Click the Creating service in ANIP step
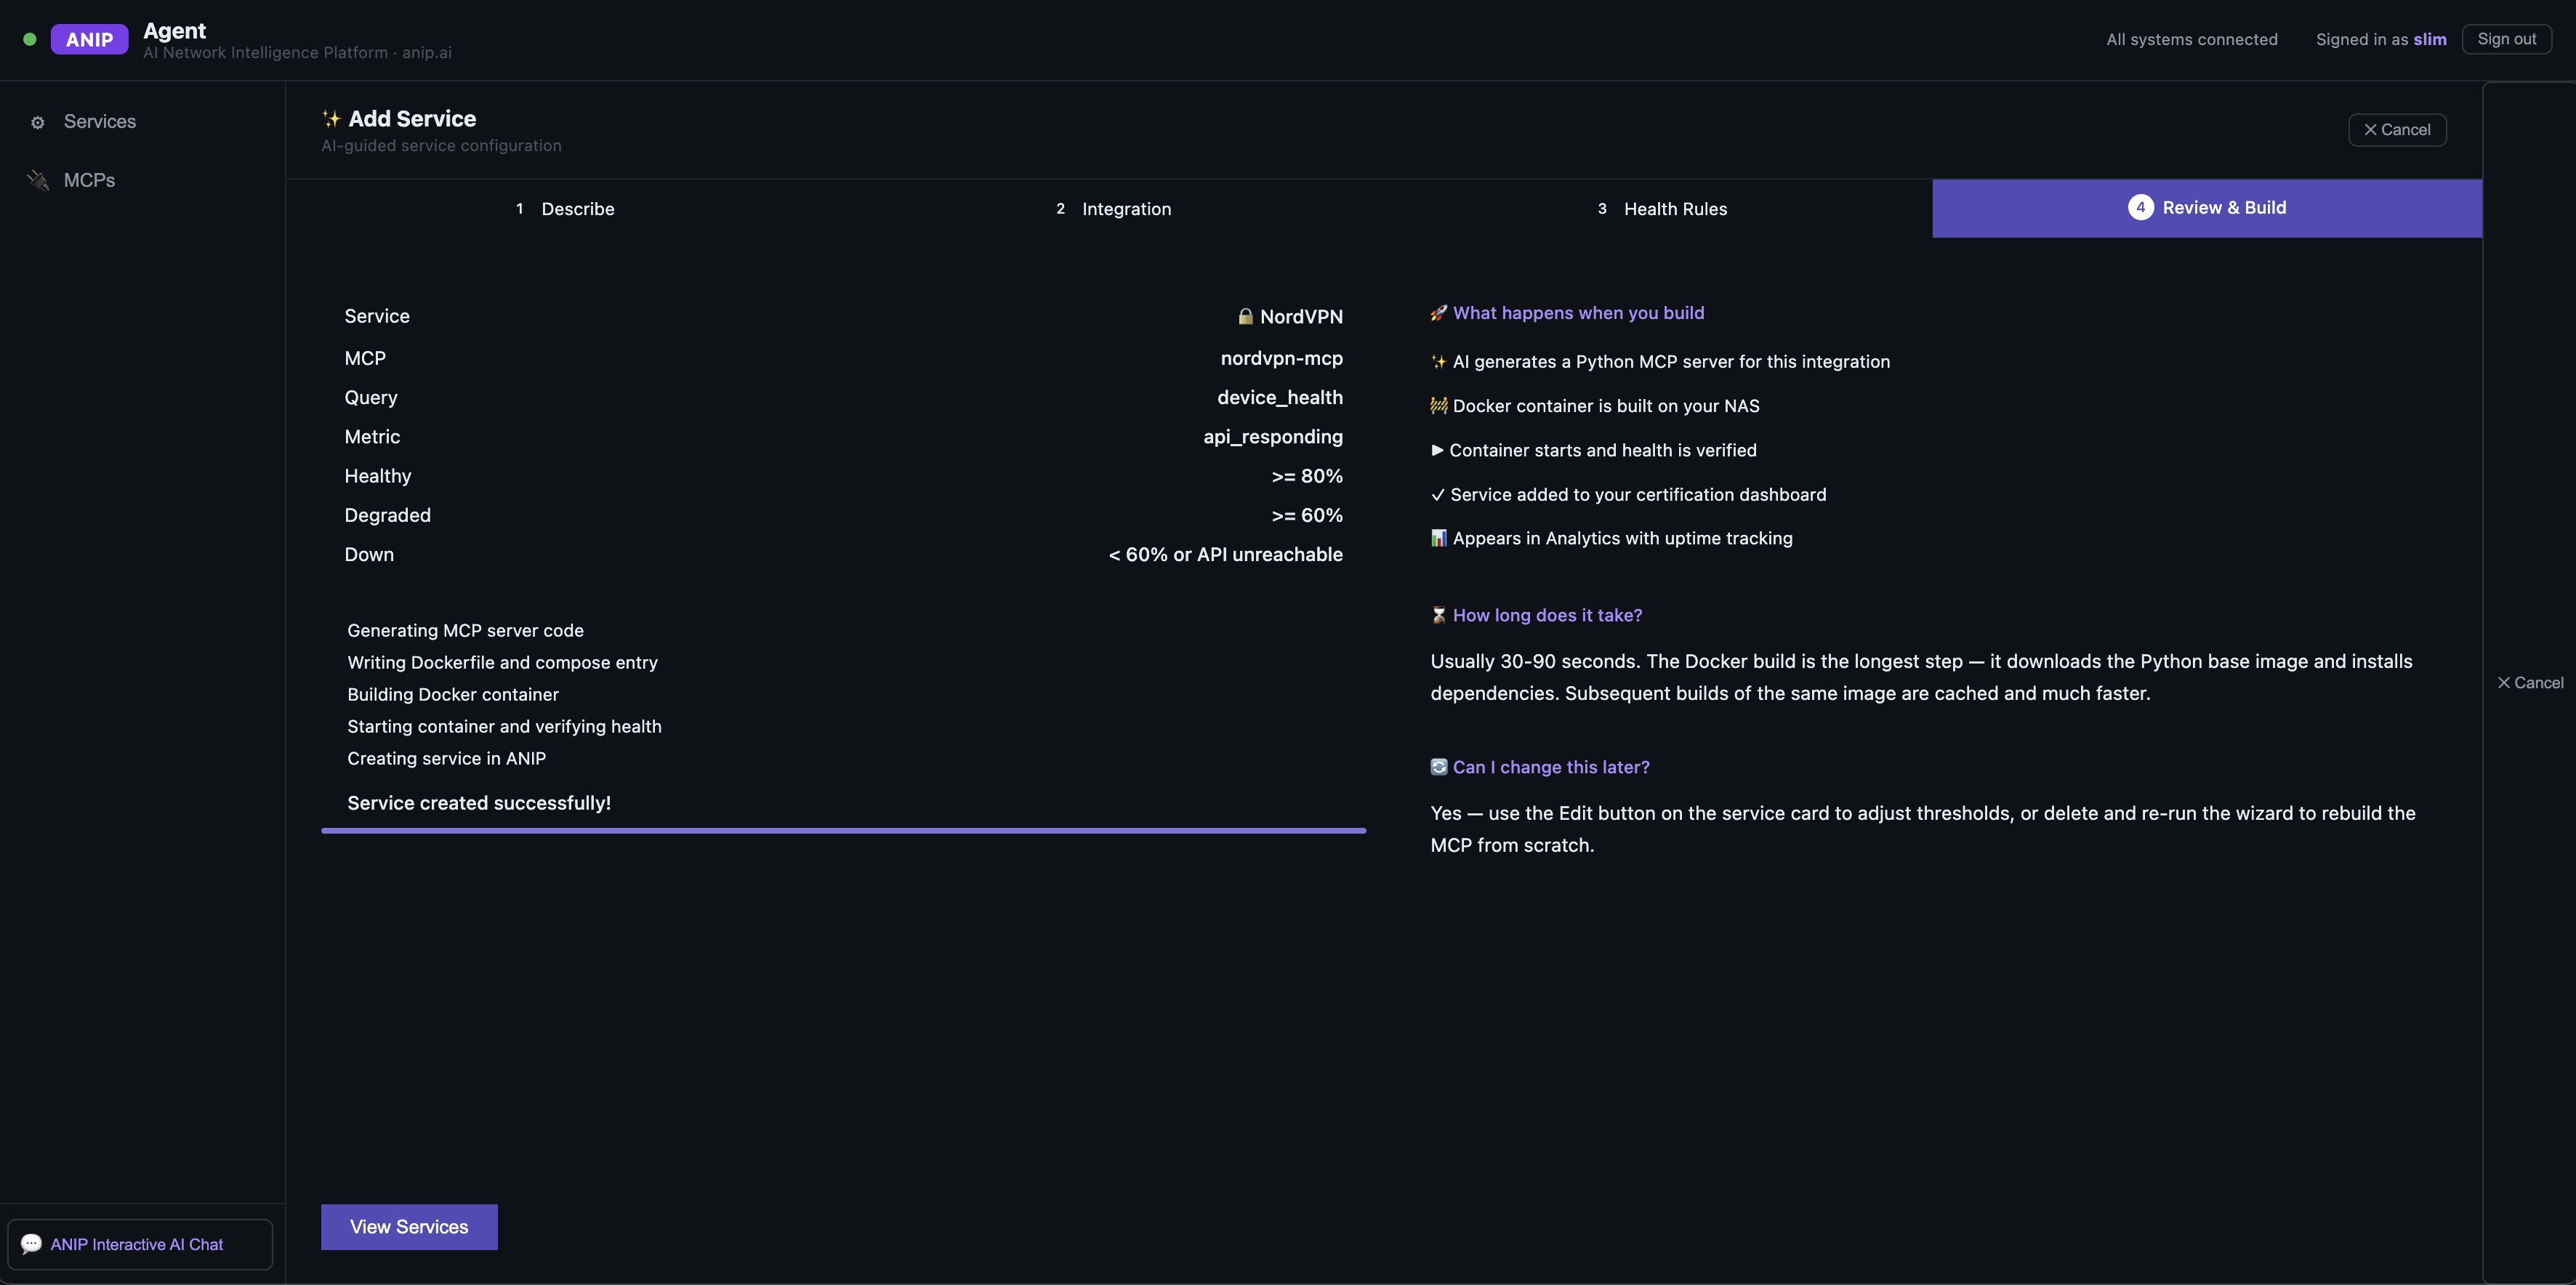This screenshot has width=2576, height=1285. pyautogui.click(x=446, y=758)
